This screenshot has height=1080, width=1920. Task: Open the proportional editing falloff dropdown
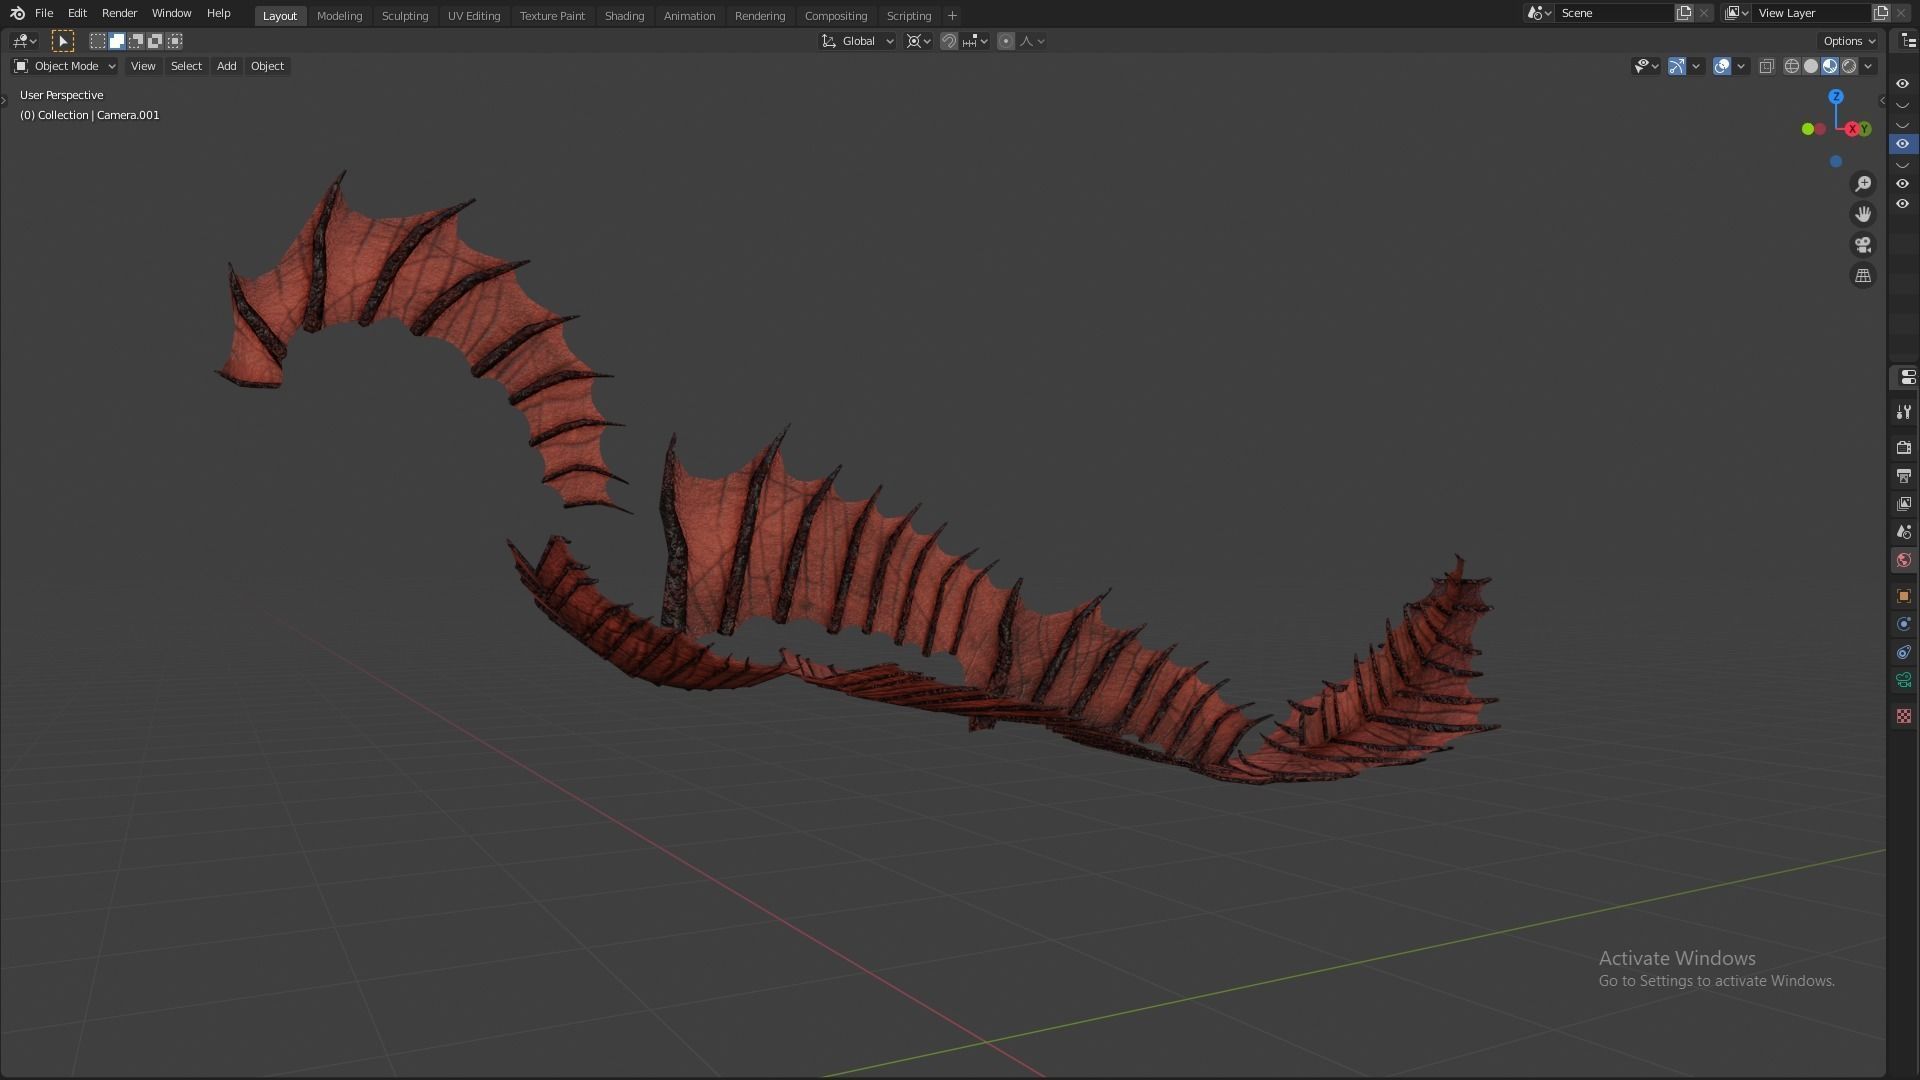point(1032,41)
